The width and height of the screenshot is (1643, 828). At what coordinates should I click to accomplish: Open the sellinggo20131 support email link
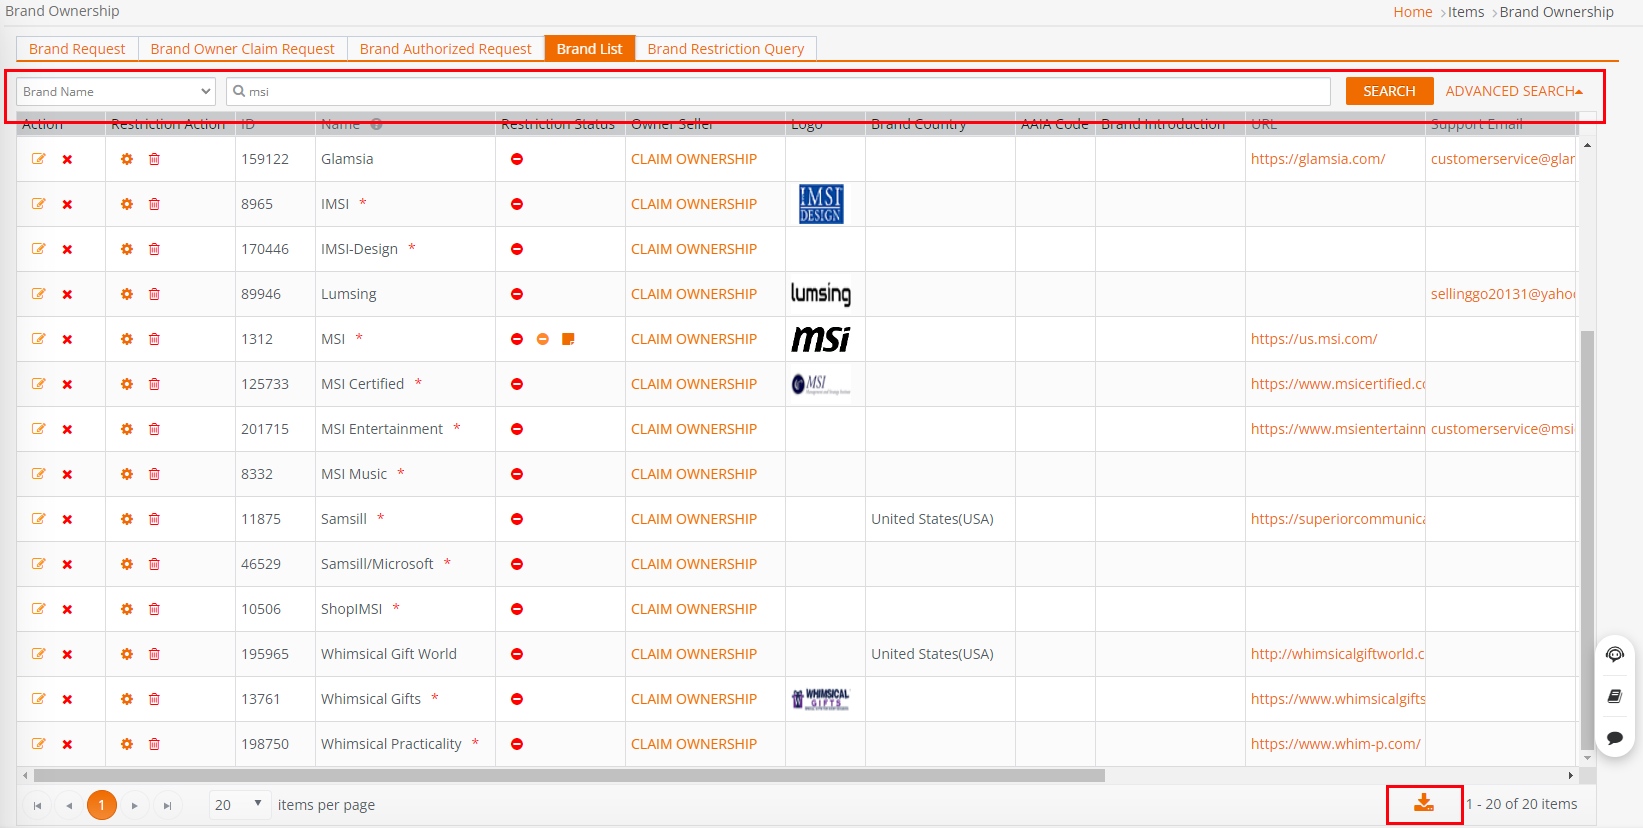point(1503,294)
